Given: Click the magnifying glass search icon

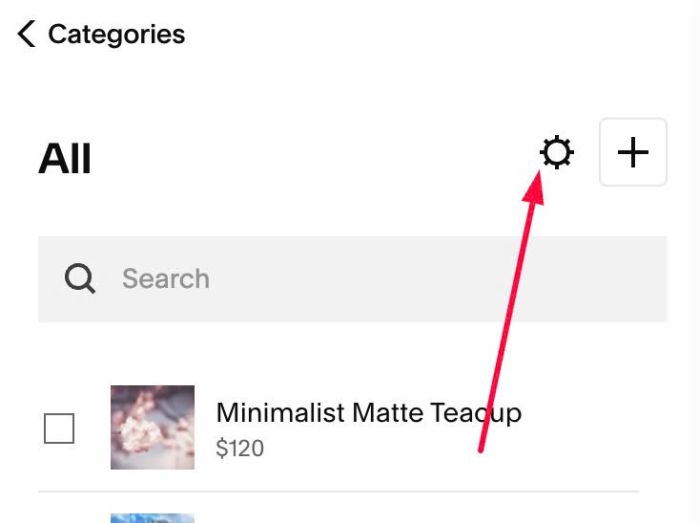Looking at the screenshot, I should click(x=80, y=278).
